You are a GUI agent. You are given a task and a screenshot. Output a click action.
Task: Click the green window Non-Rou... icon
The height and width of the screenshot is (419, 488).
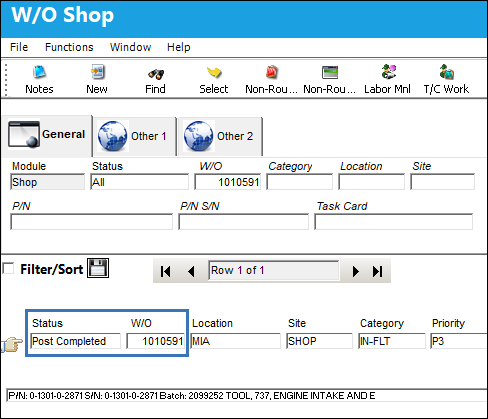pos(330,72)
